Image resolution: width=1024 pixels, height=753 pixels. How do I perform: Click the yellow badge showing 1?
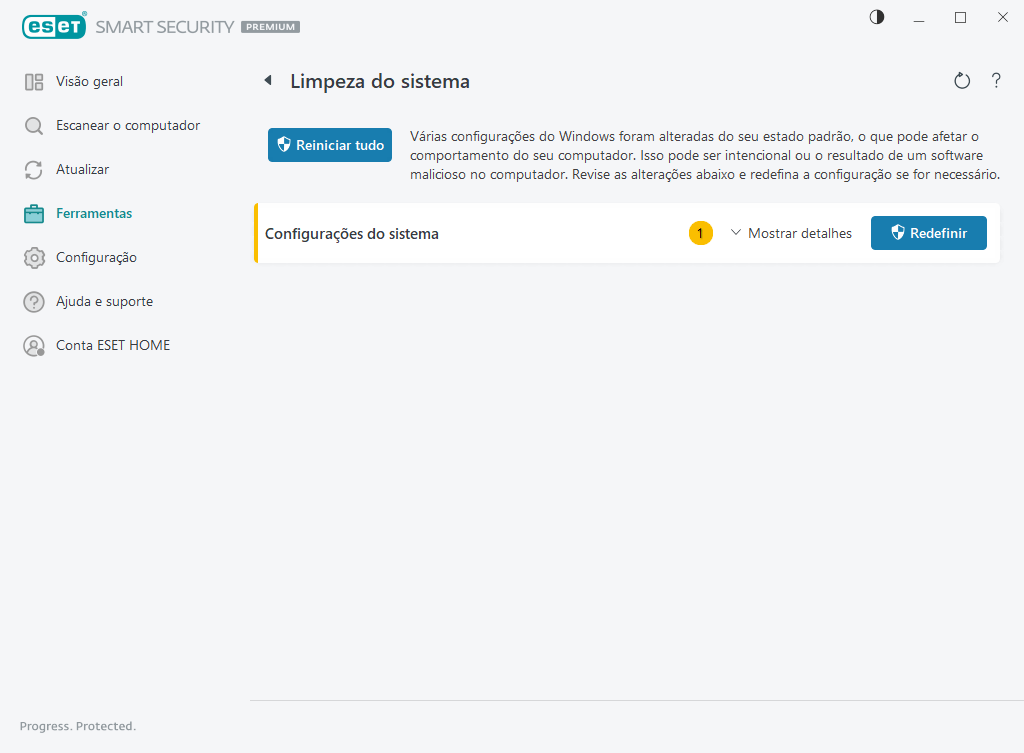(701, 233)
